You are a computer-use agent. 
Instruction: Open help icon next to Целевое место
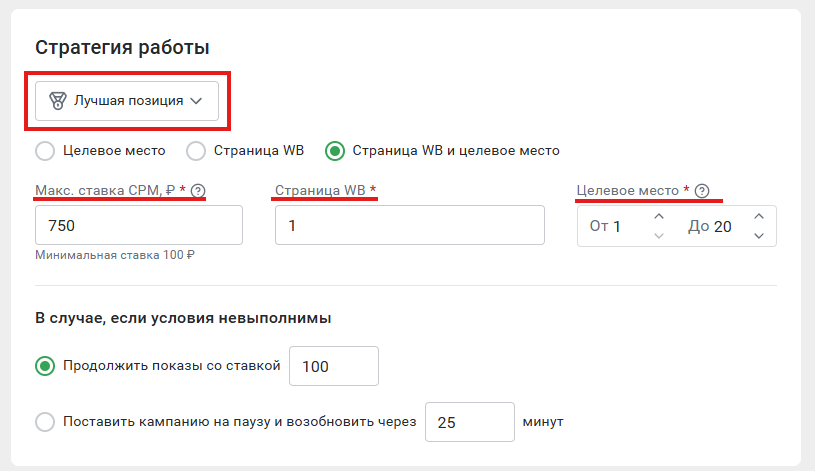pyautogui.click(x=702, y=191)
